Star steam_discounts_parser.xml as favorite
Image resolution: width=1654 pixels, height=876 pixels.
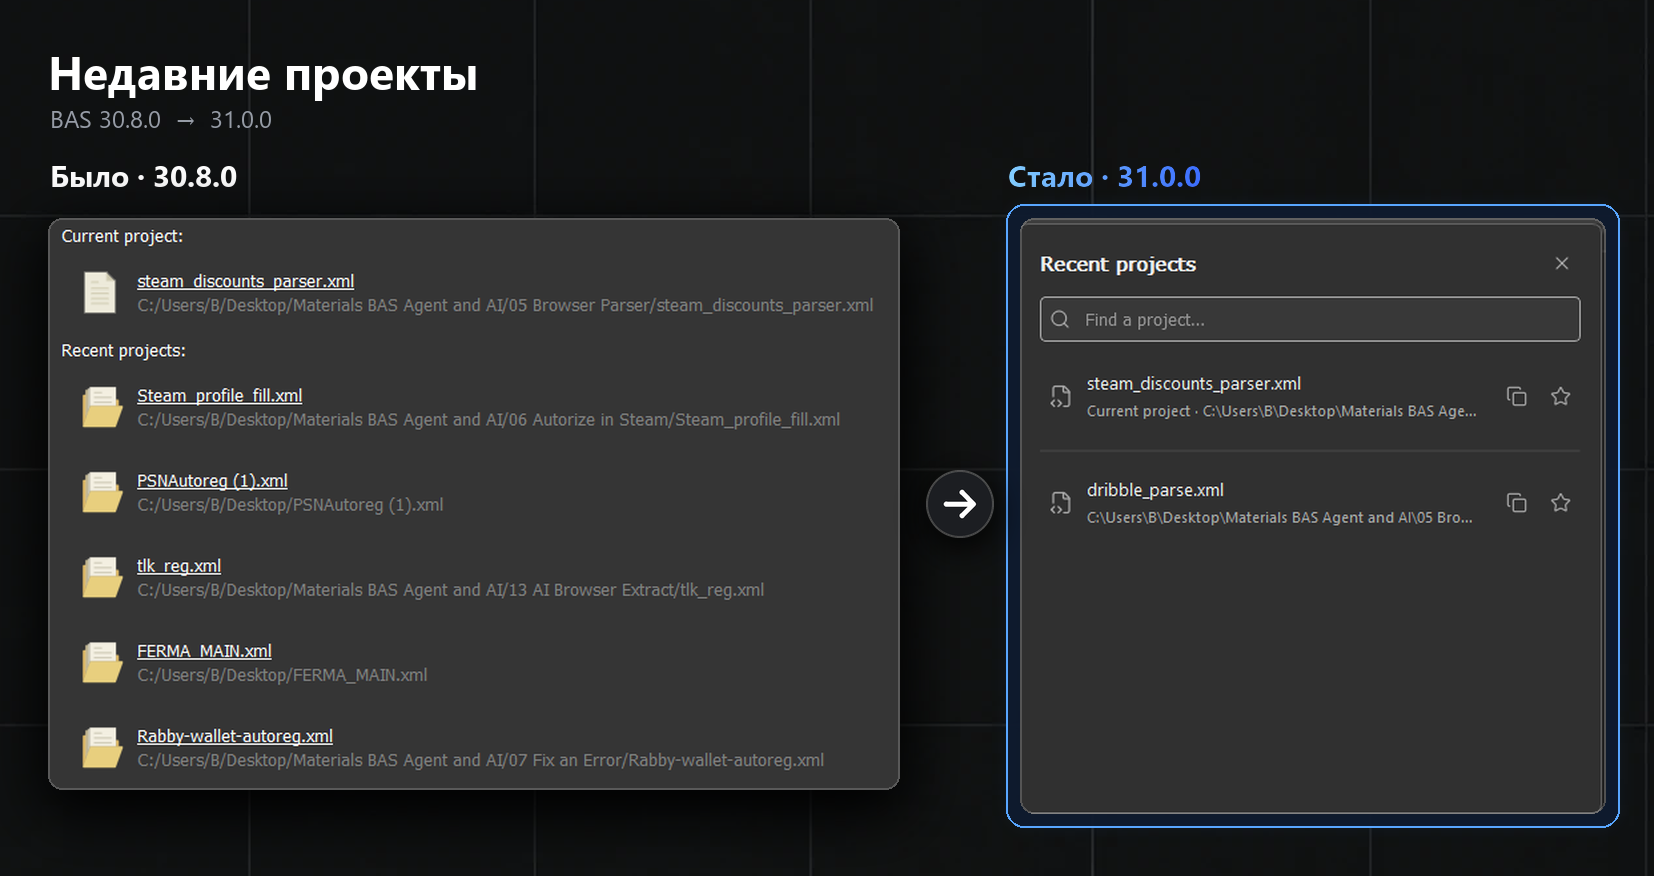pyautogui.click(x=1561, y=396)
